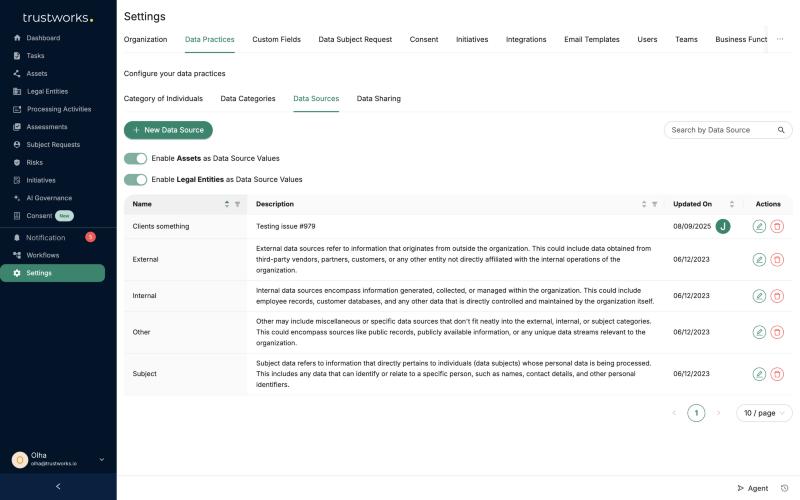Screen dimensions: 800x500
Task: Open the history clock icon
Action: click(x=785, y=488)
